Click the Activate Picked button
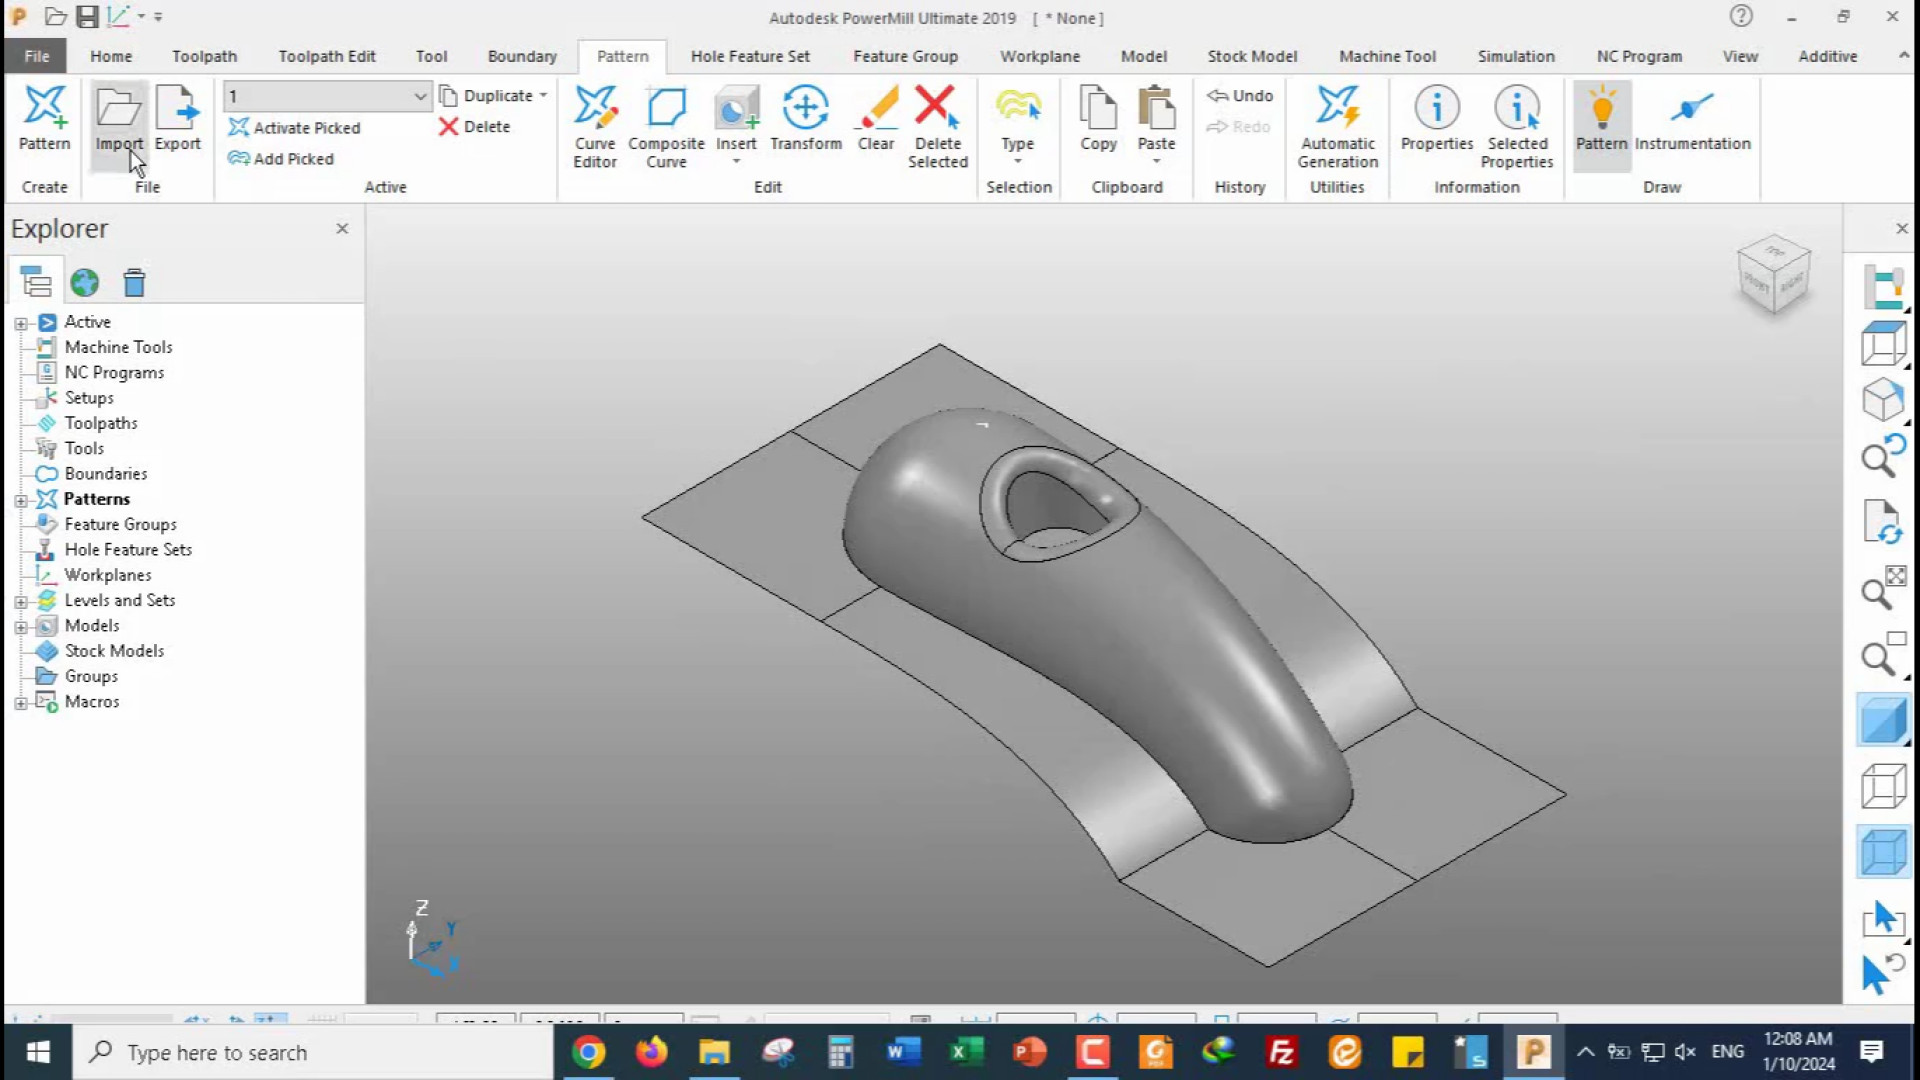The image size is (1920, 1080). point(294,127)
